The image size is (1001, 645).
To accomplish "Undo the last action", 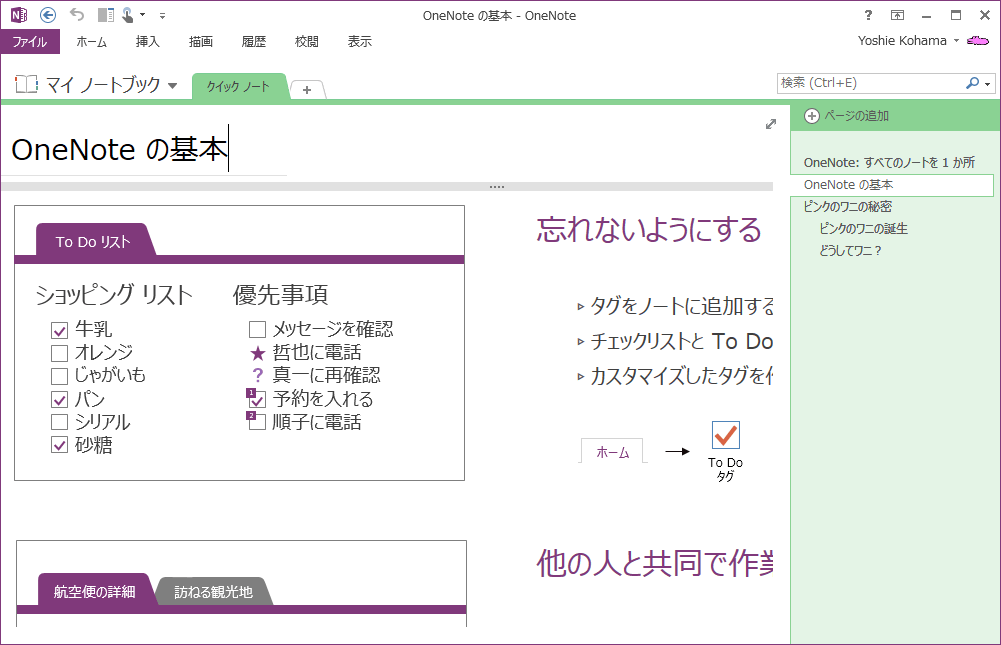I will [x=77, y=15].
